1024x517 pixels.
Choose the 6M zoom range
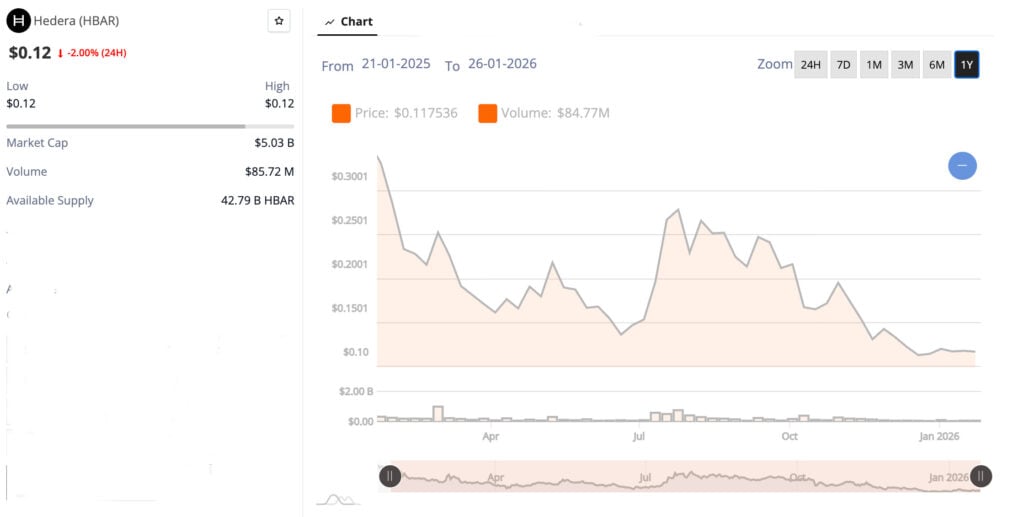[936, 65]
